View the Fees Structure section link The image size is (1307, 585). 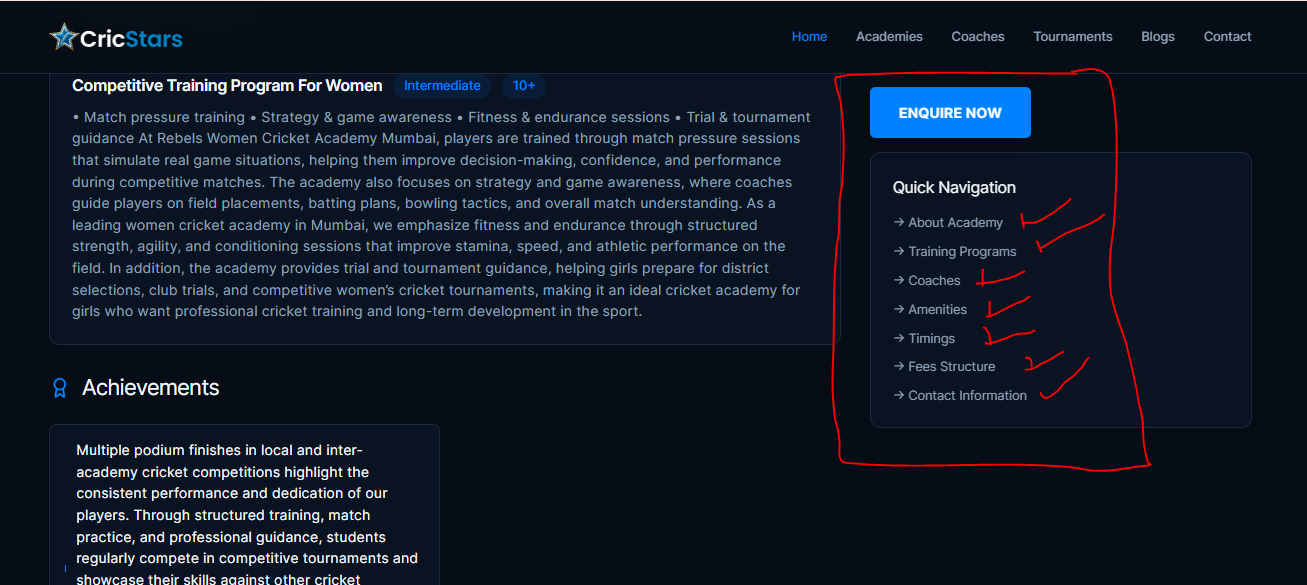[x=951, y=367]
